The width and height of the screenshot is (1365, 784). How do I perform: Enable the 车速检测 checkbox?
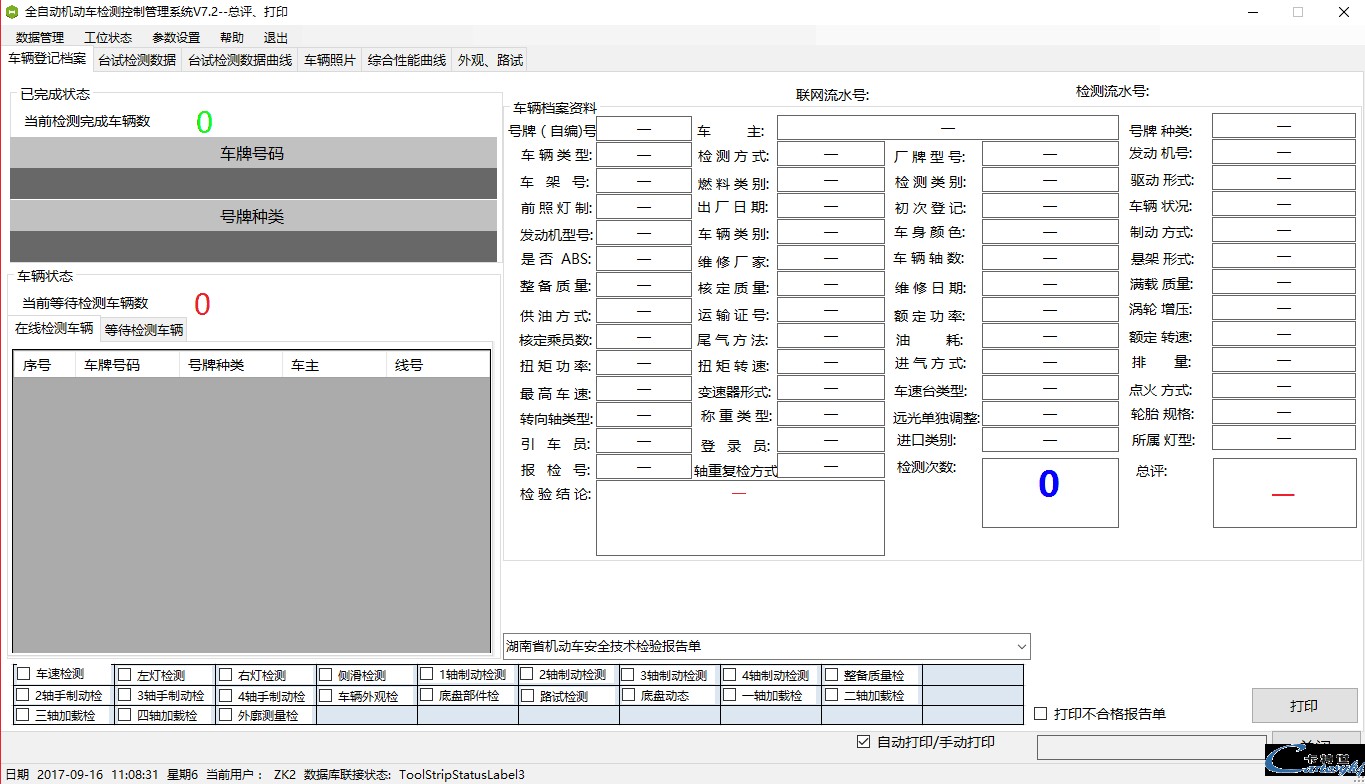point(24,674)
